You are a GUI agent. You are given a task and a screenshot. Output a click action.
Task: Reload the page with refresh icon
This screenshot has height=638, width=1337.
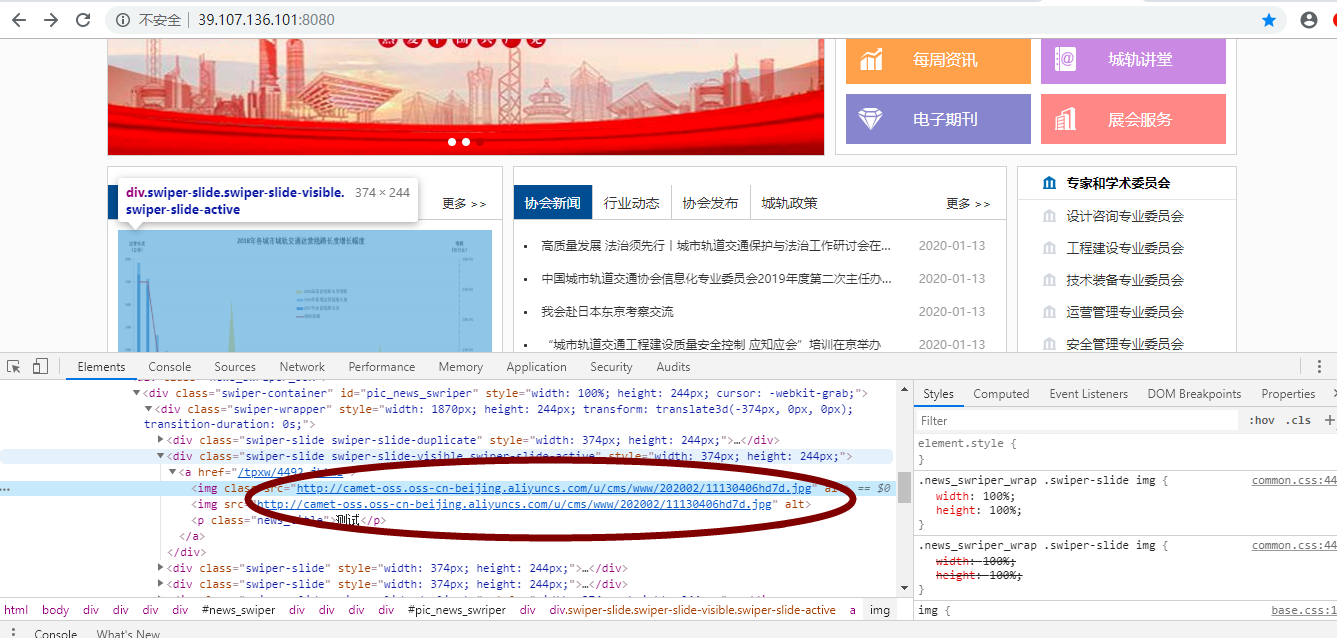pyautogui.click(x=84, y=20)
